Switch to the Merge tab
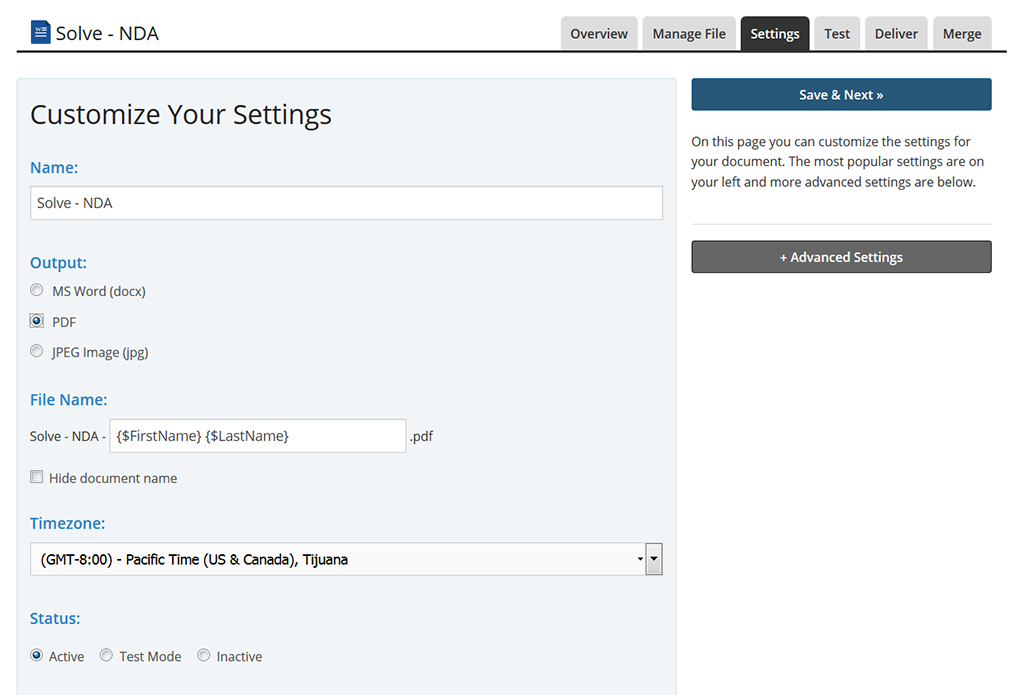 point(961,34)
